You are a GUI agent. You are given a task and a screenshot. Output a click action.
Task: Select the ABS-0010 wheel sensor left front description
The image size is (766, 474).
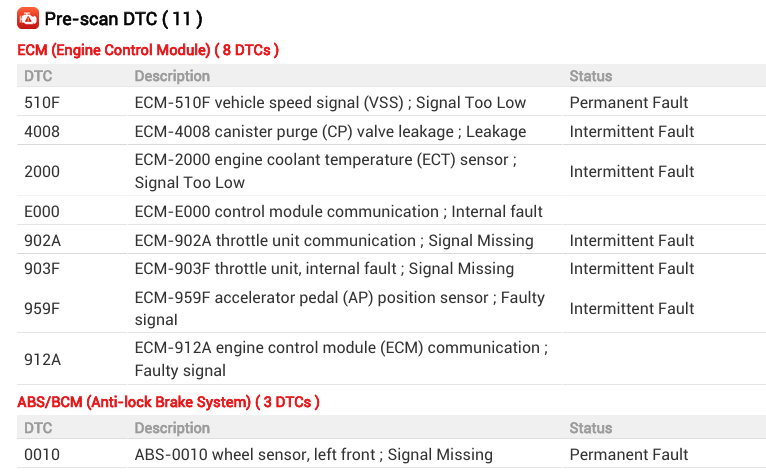pos(313,454)
